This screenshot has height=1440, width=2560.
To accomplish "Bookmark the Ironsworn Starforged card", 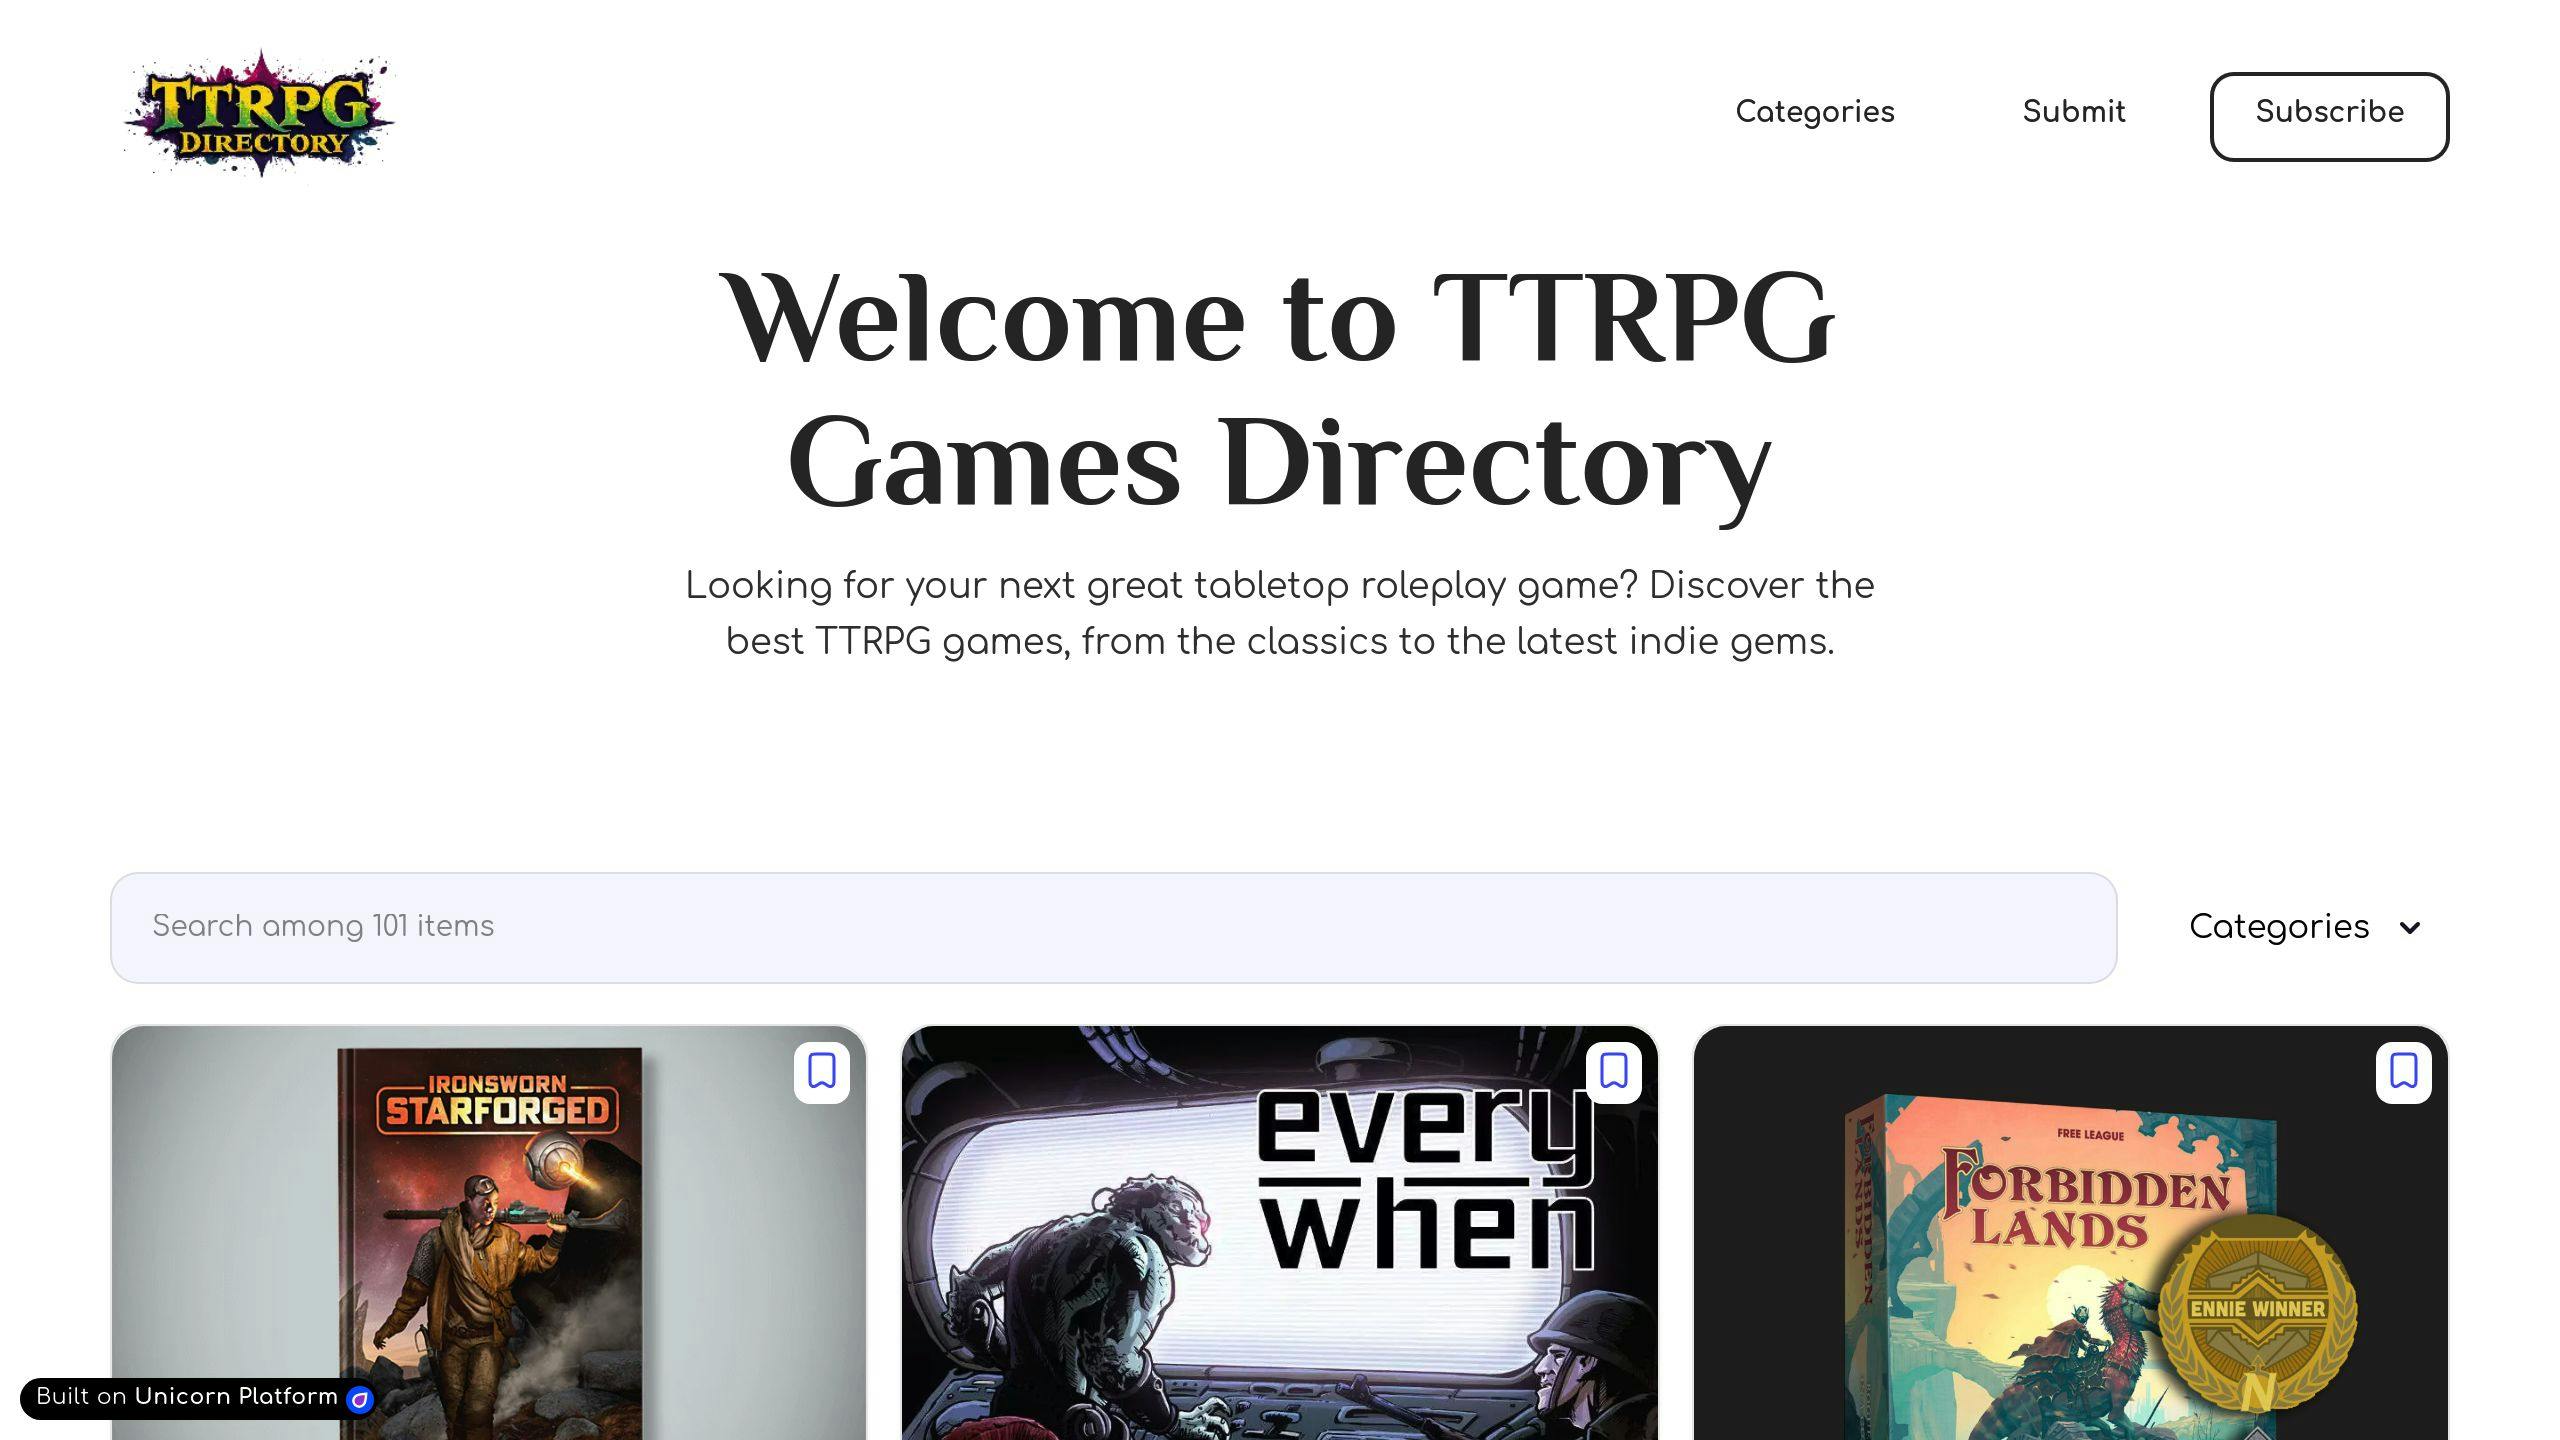I will 822,1072.
